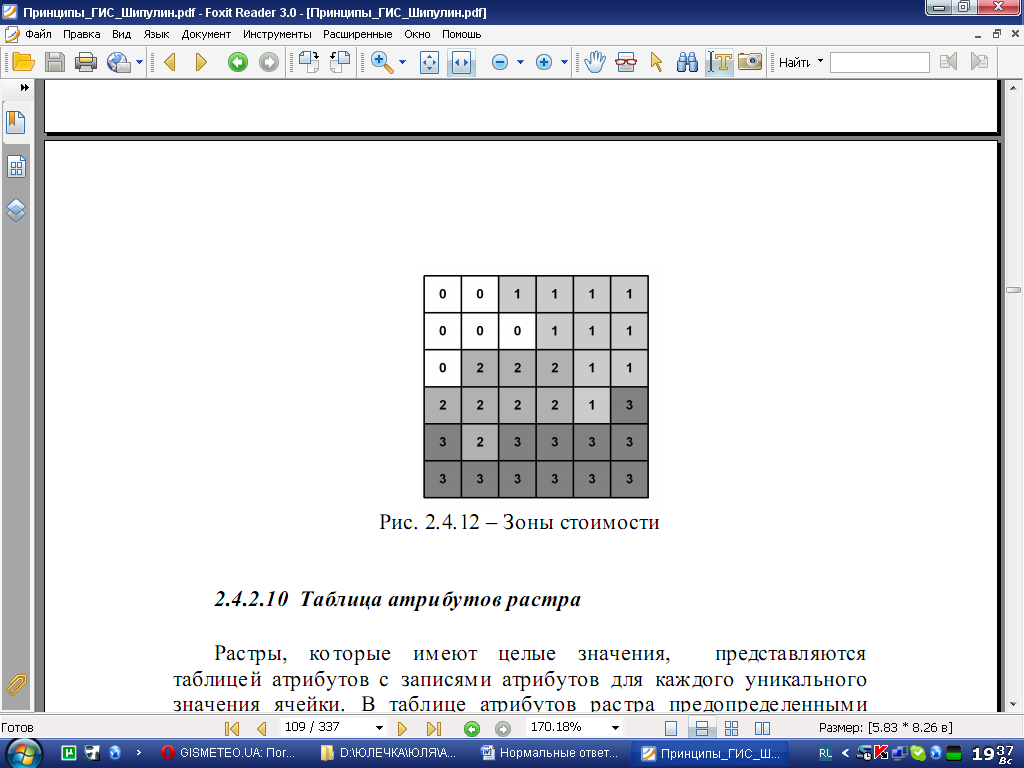The height and width of the screenshot is (768, 1024).
Task: Select the arrow annotation selection tool
Action: pos(656,62)
